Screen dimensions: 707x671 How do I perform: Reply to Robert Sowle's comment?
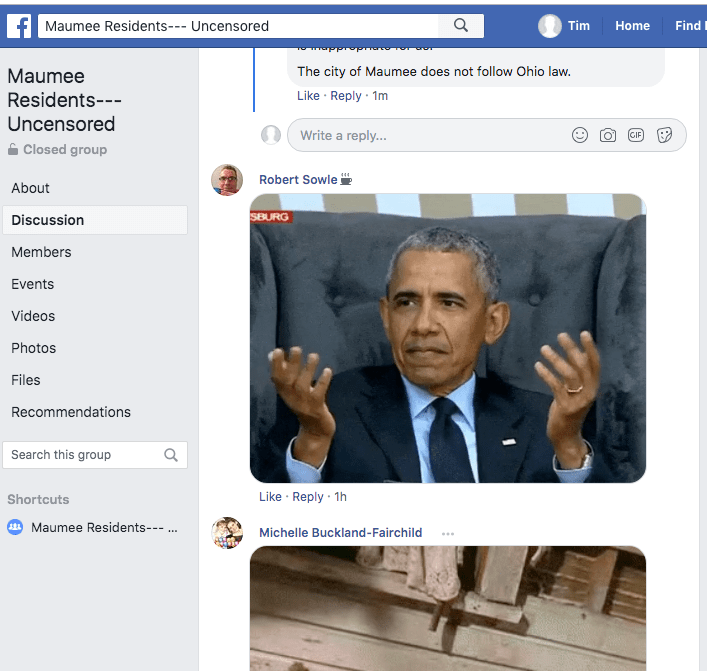click(308, 497)
